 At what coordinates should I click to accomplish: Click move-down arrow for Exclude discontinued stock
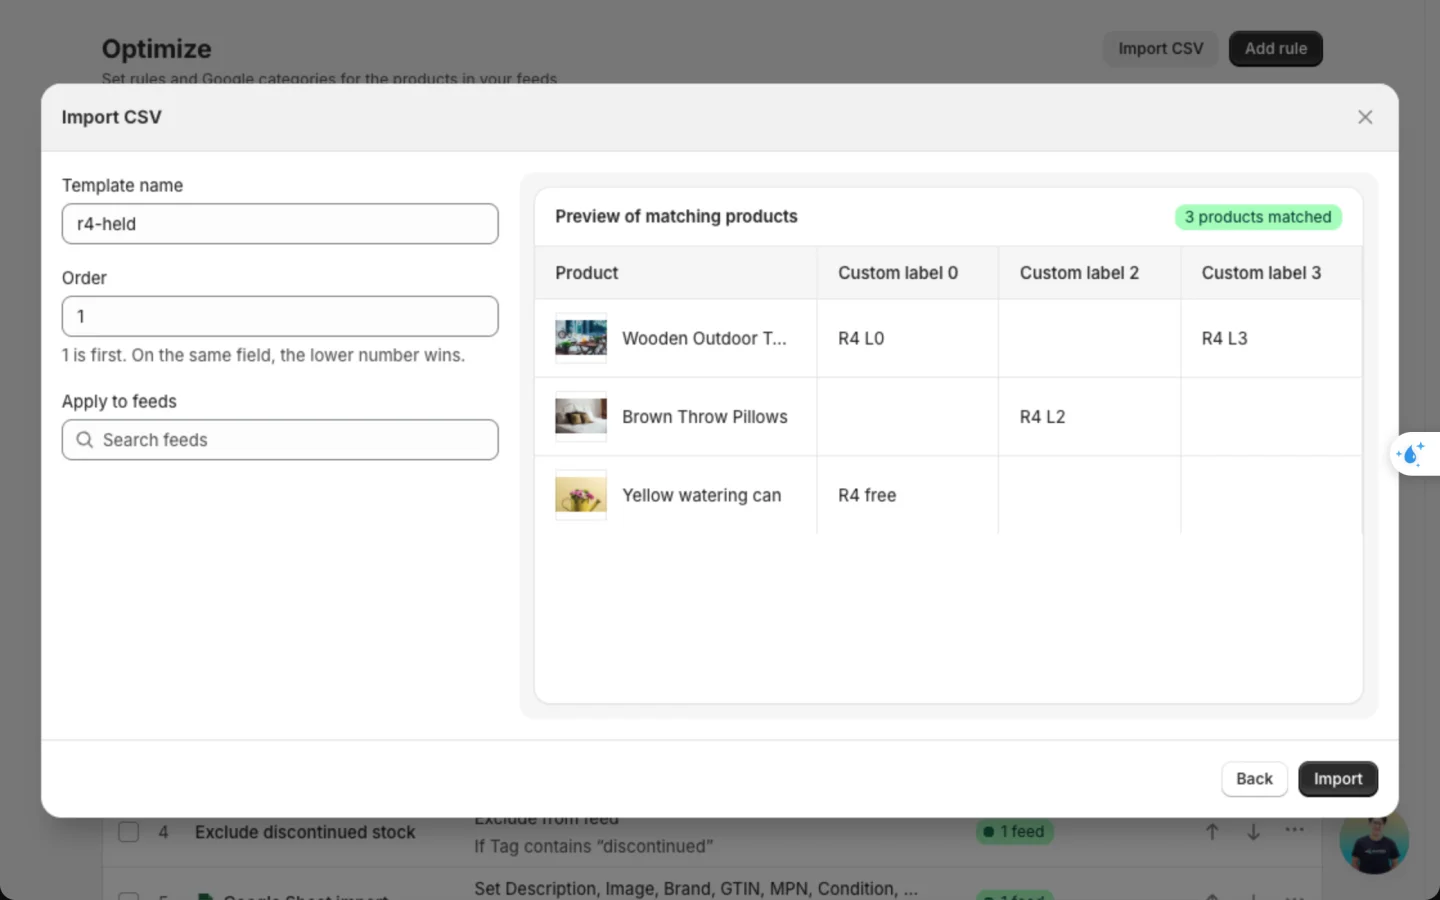(1253, 831)
